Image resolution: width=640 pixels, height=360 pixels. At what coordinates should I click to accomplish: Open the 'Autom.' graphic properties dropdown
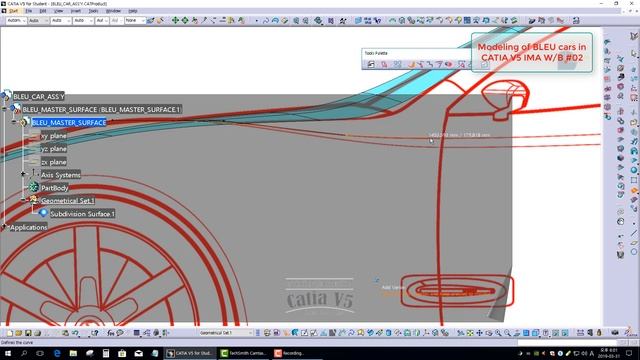[x=16, y=20]
